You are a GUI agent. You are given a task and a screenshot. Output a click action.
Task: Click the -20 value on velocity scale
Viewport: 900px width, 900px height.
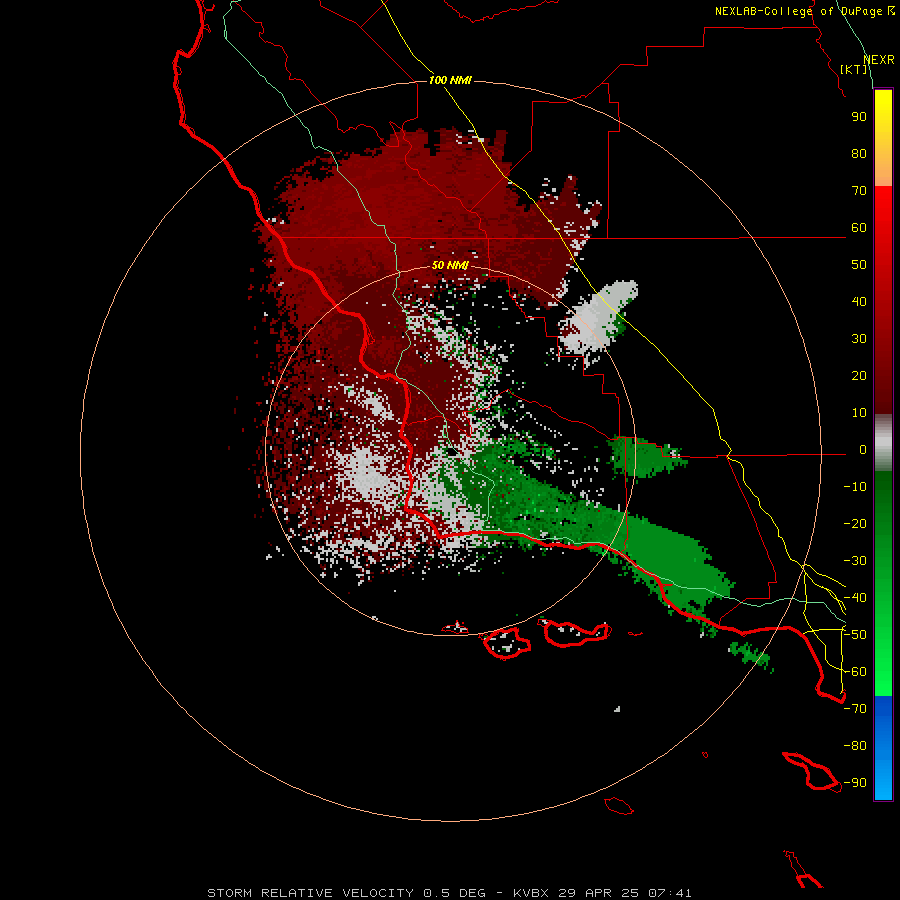[x=855, y=524]
